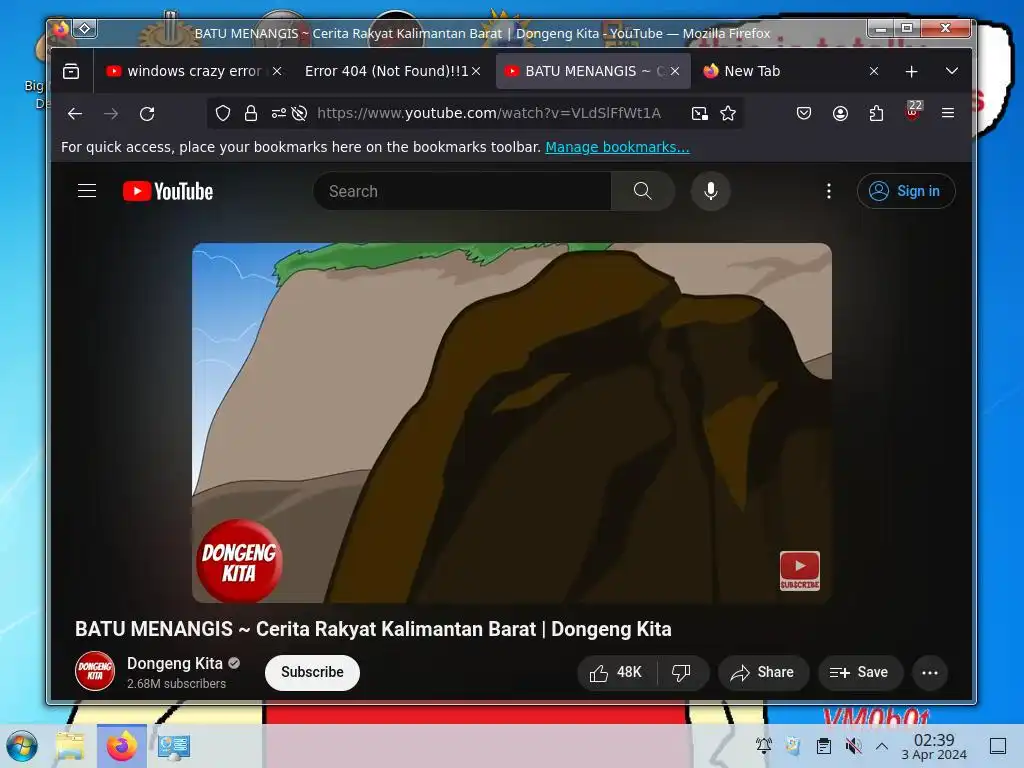Open tracking protection shield icon
The image size is (1024, 768).
click(223, 114)
